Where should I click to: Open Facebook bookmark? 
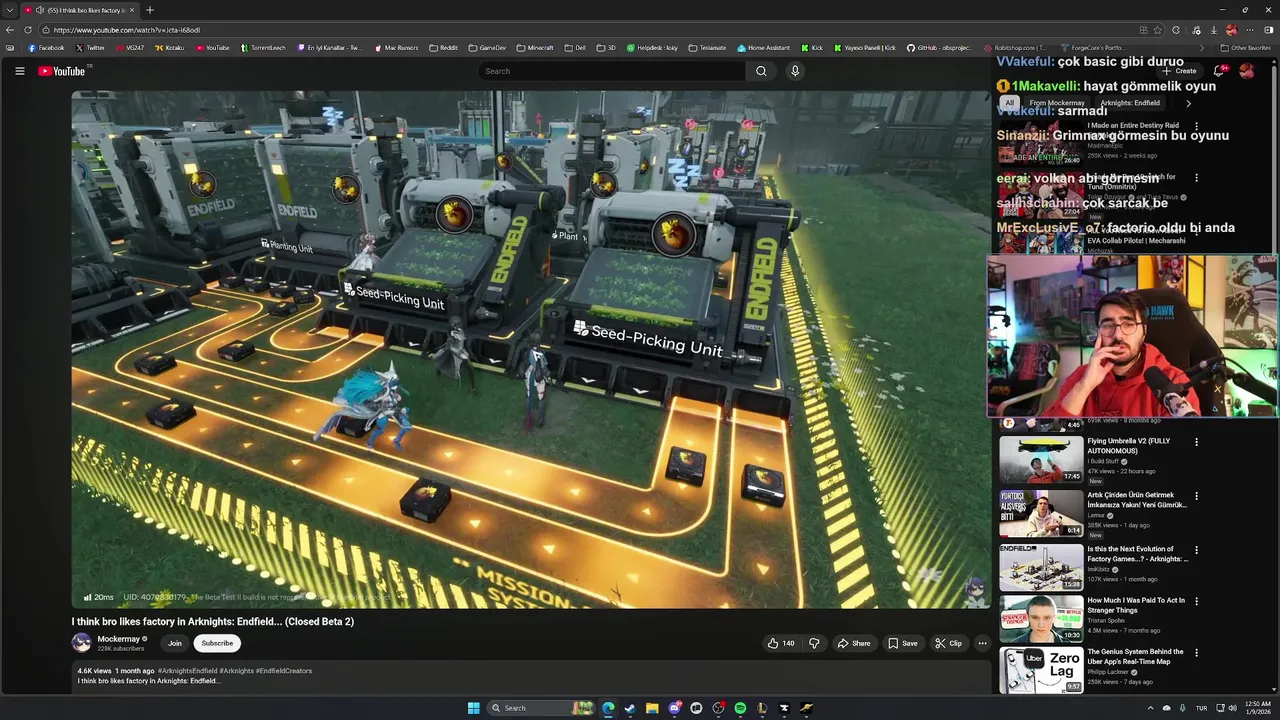(x=46, y=48)
